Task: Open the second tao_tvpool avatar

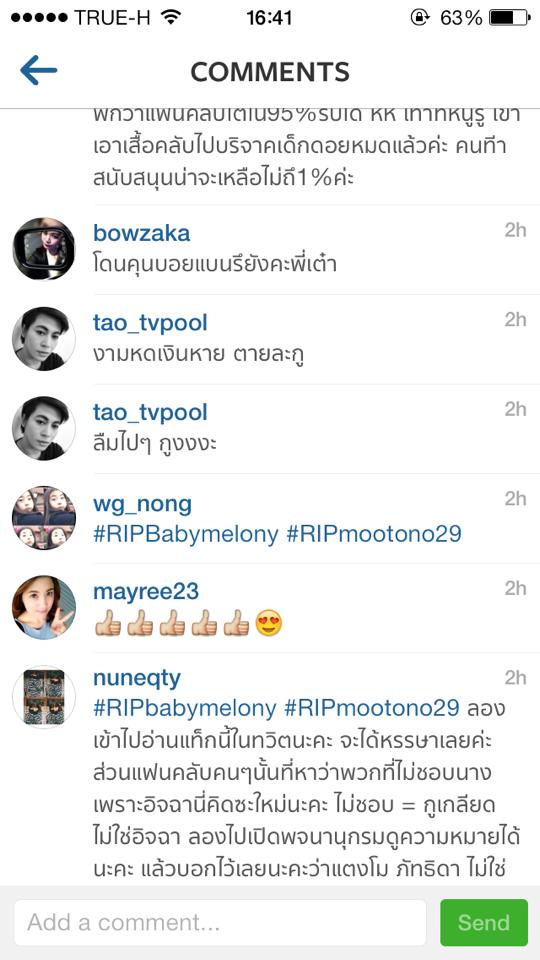Action: [x=43, y=428]
